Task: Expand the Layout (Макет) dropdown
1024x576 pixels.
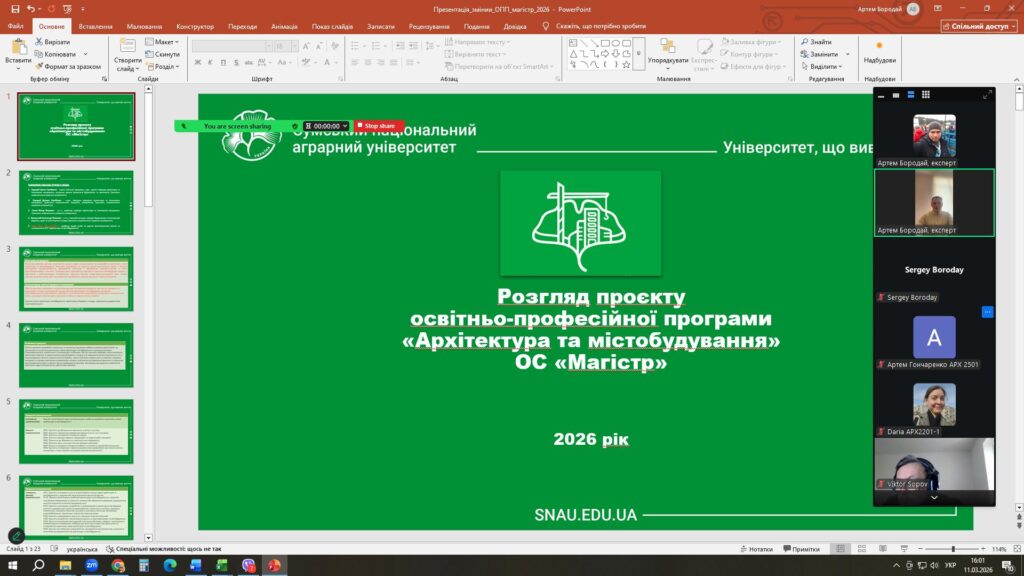Action: click(165, 42)
